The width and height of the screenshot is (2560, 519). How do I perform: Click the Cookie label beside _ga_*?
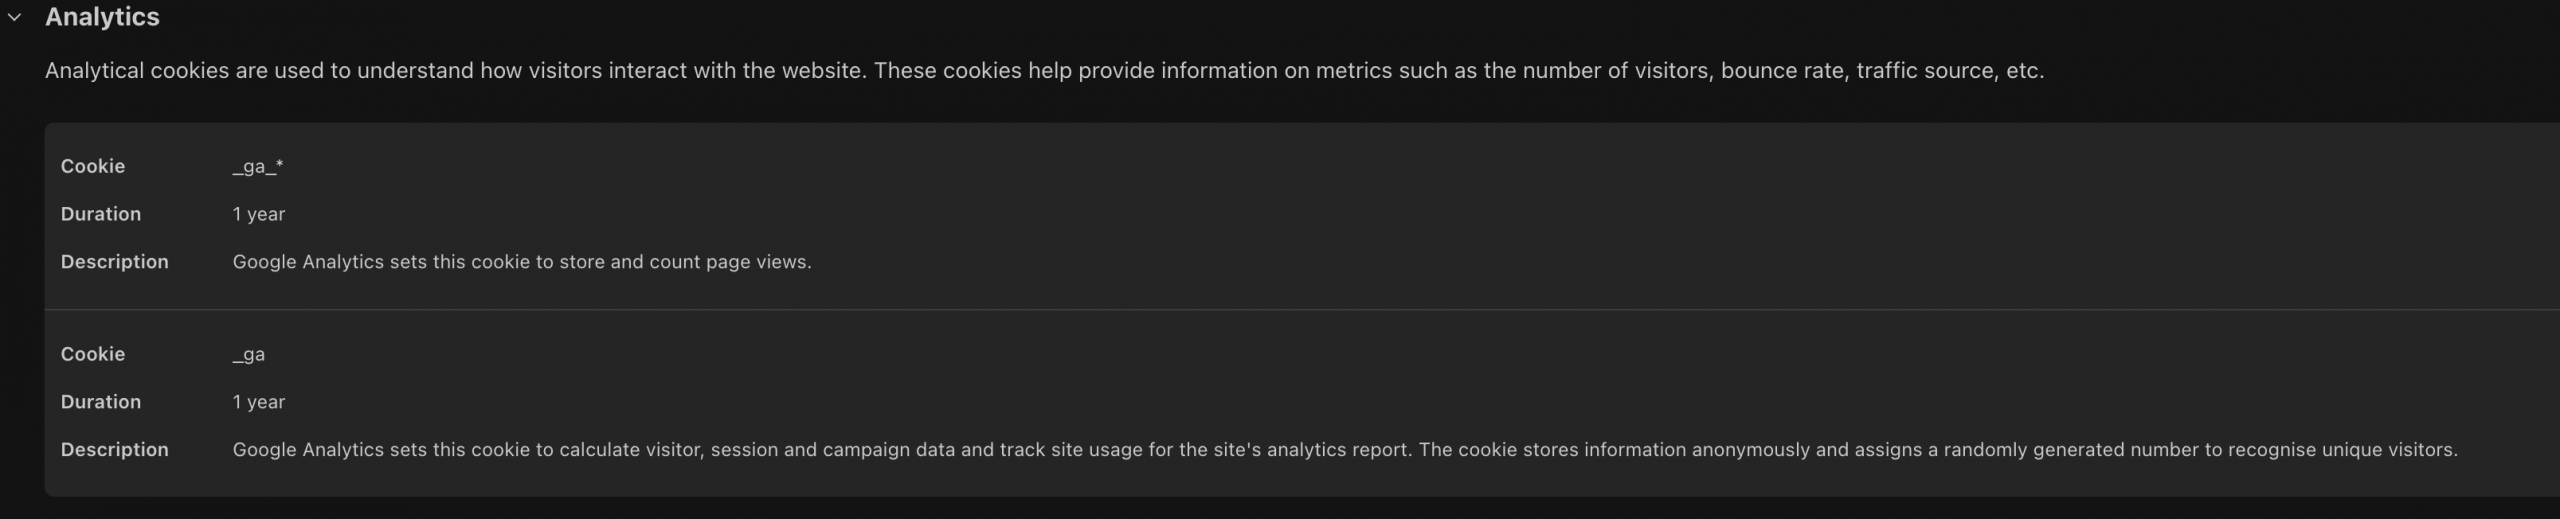[93, 166]
